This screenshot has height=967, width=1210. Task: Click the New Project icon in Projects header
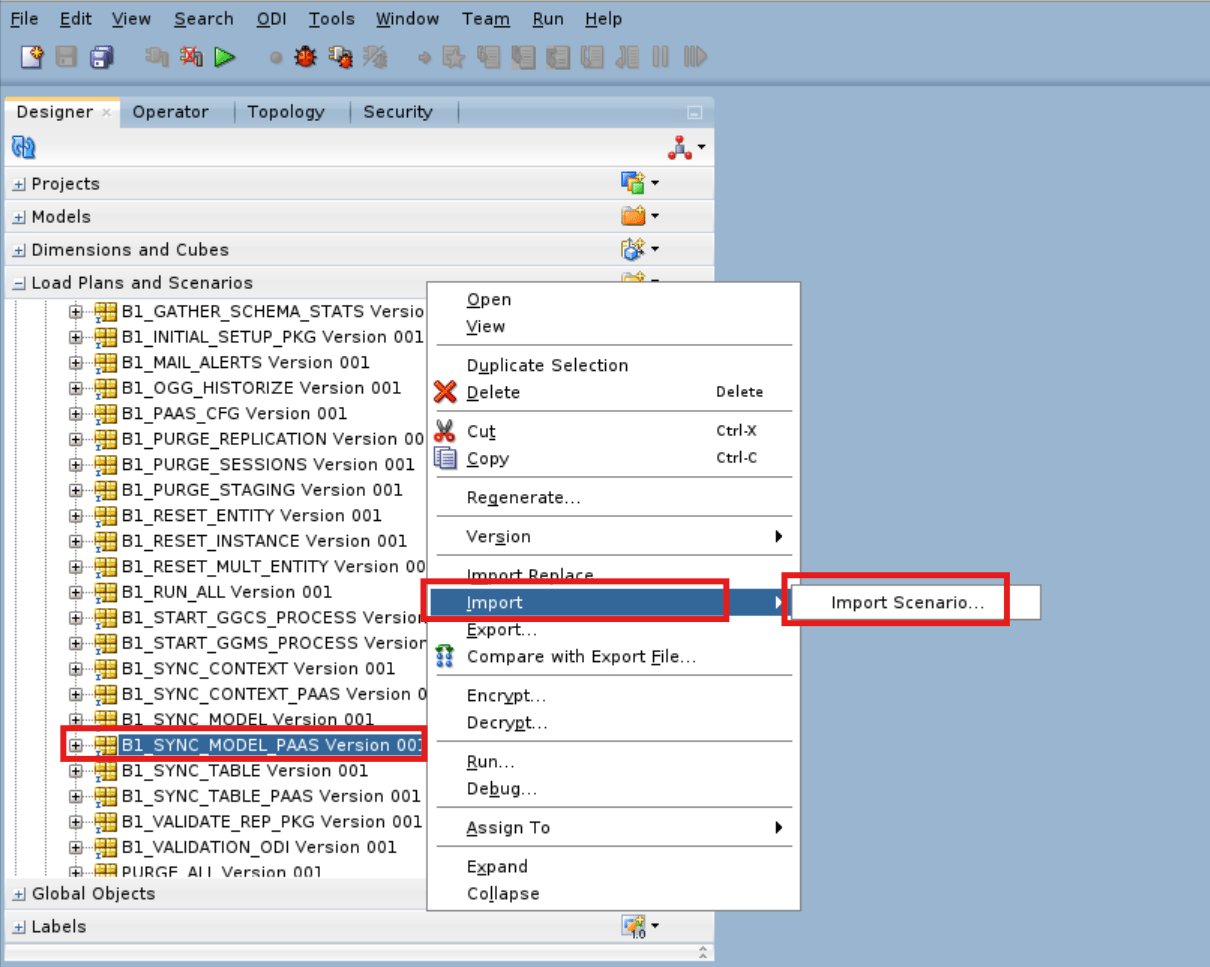pos(632,183)
